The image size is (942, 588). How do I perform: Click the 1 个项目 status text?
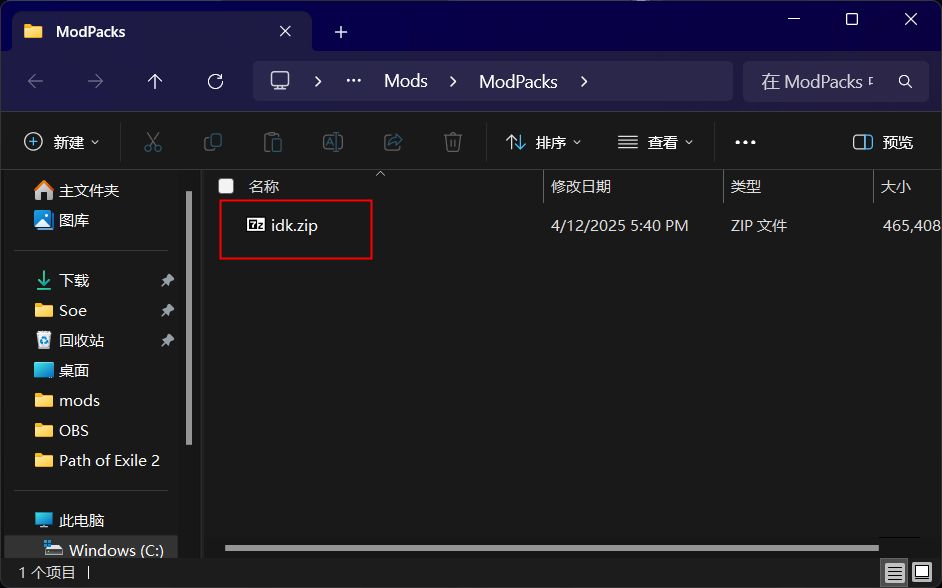(x=47, y=572)
